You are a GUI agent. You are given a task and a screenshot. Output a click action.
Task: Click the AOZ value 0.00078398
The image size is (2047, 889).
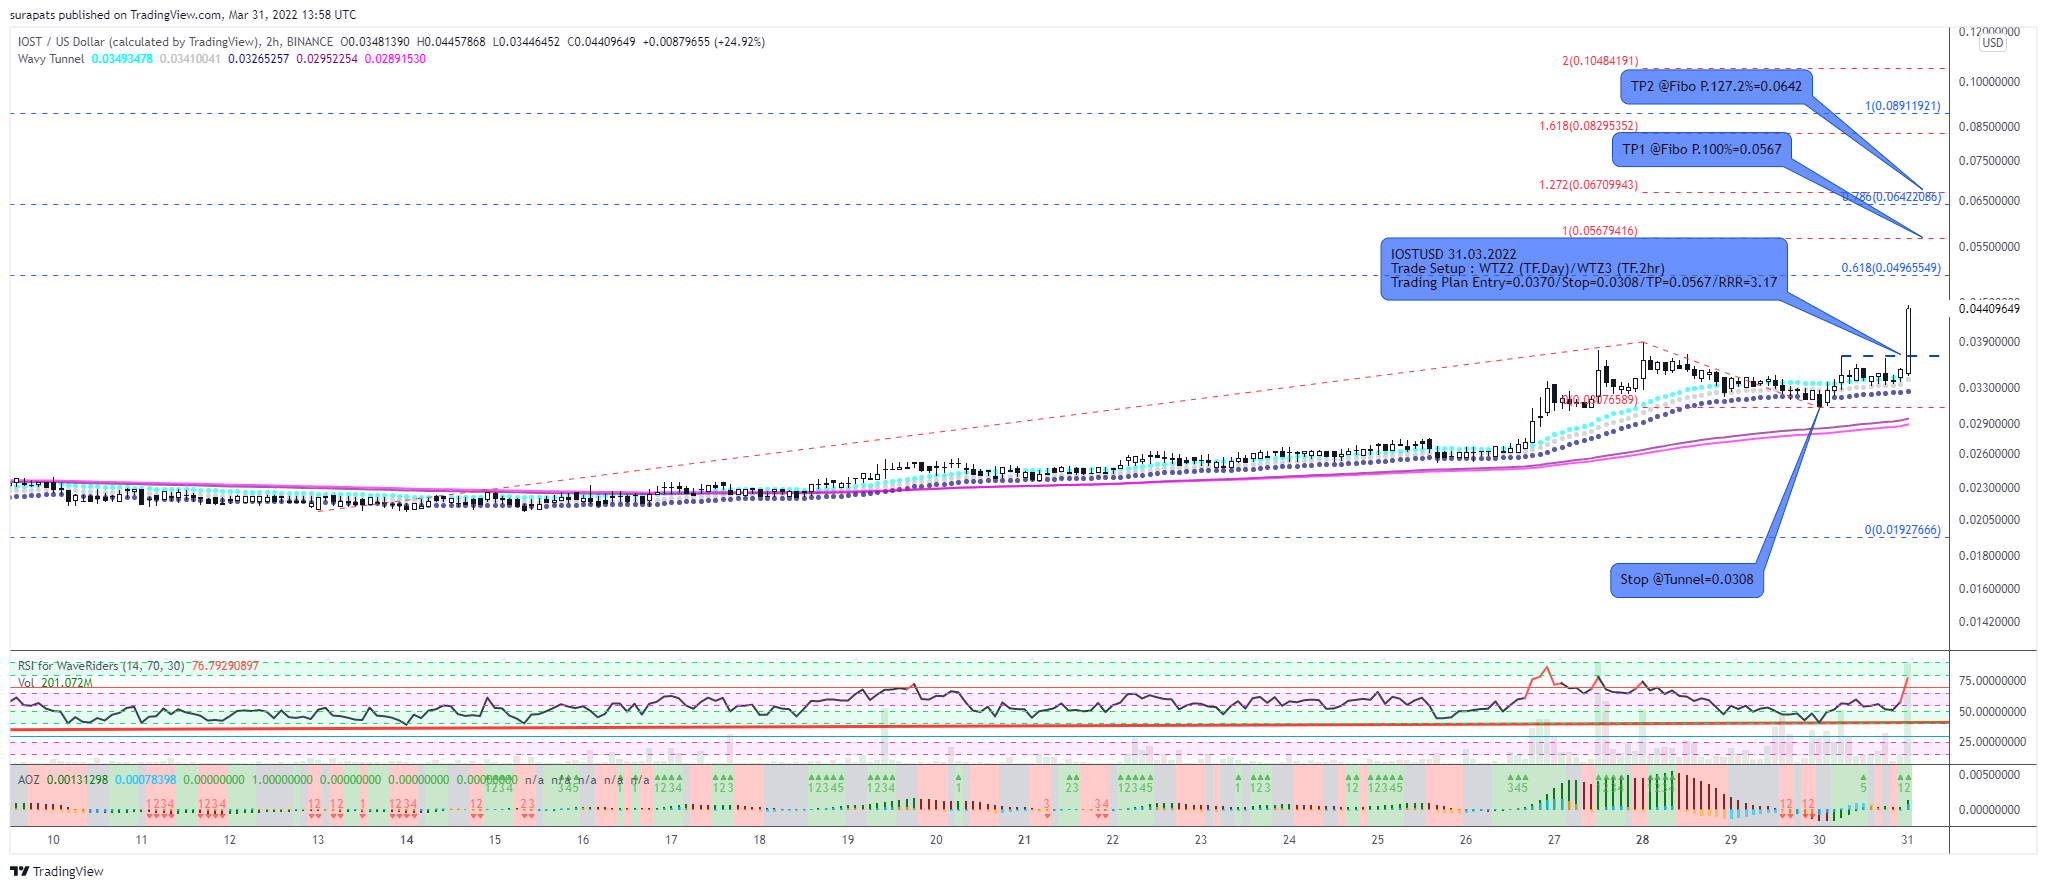tap(146, 780)
